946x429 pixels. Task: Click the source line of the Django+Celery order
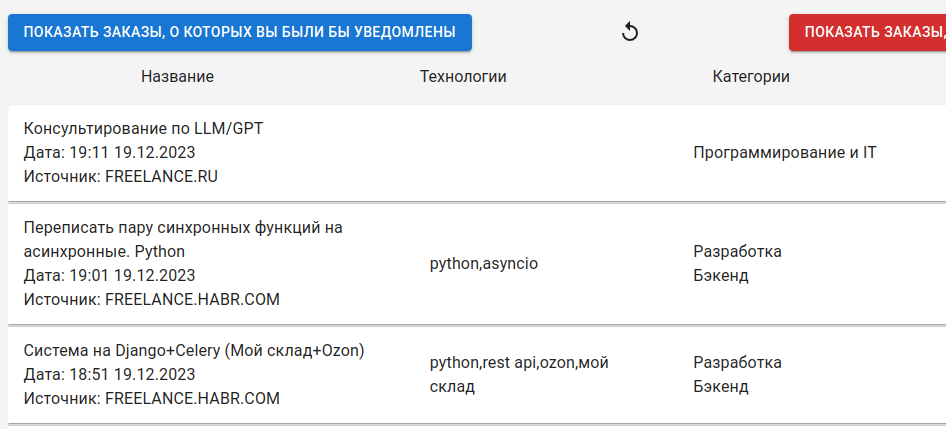pyautogui.click(x=151, y=398)
